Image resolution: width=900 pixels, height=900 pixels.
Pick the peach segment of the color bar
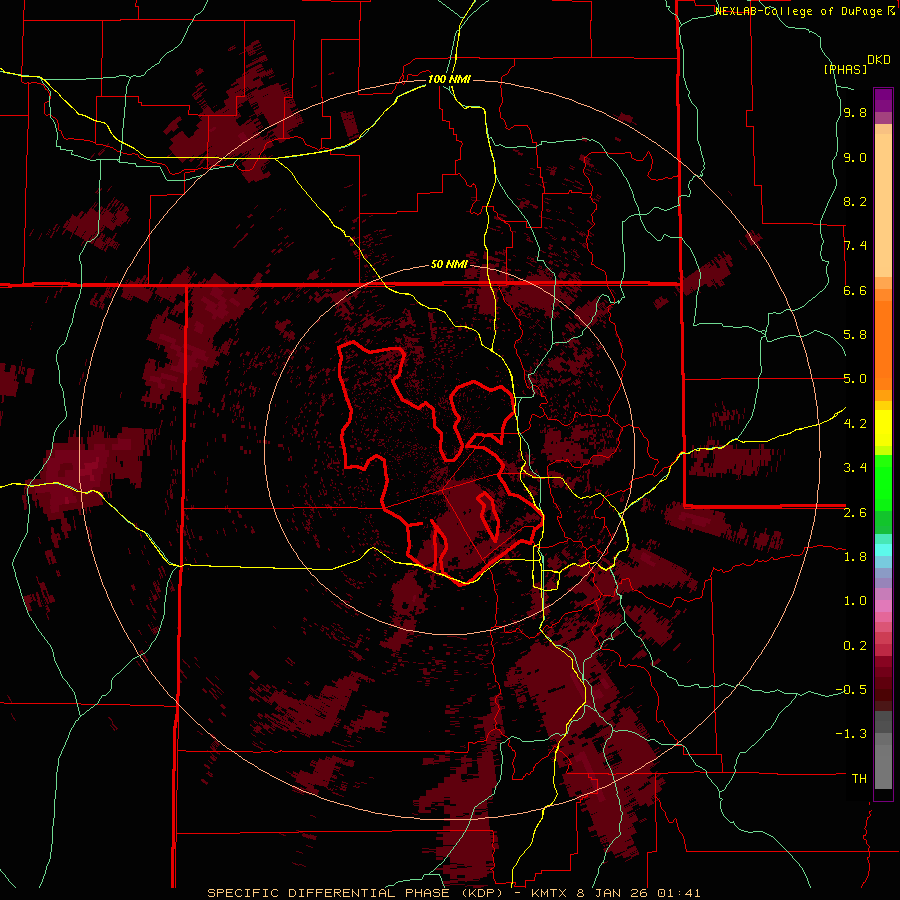point(883,204)
